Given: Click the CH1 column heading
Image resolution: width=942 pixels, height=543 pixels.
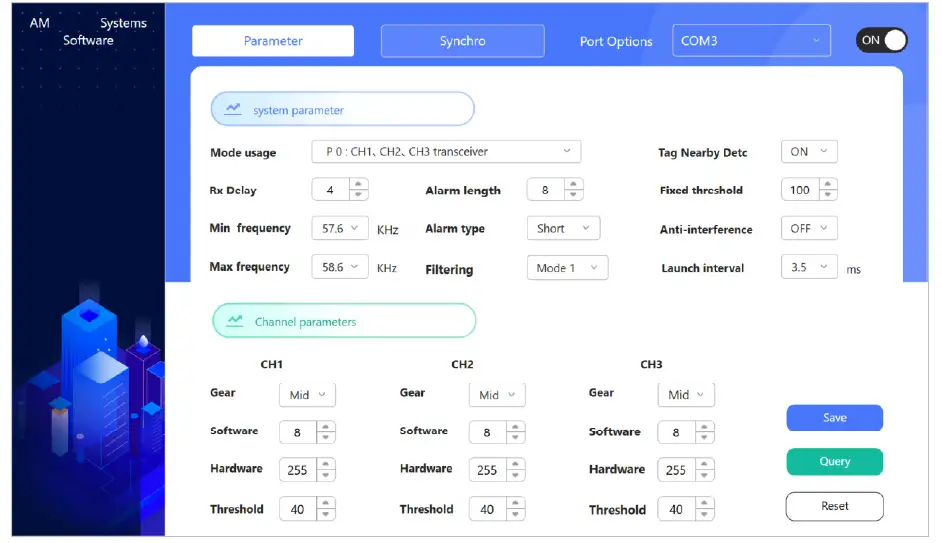Looking at the screenshot, I should [x=272, y=364].
